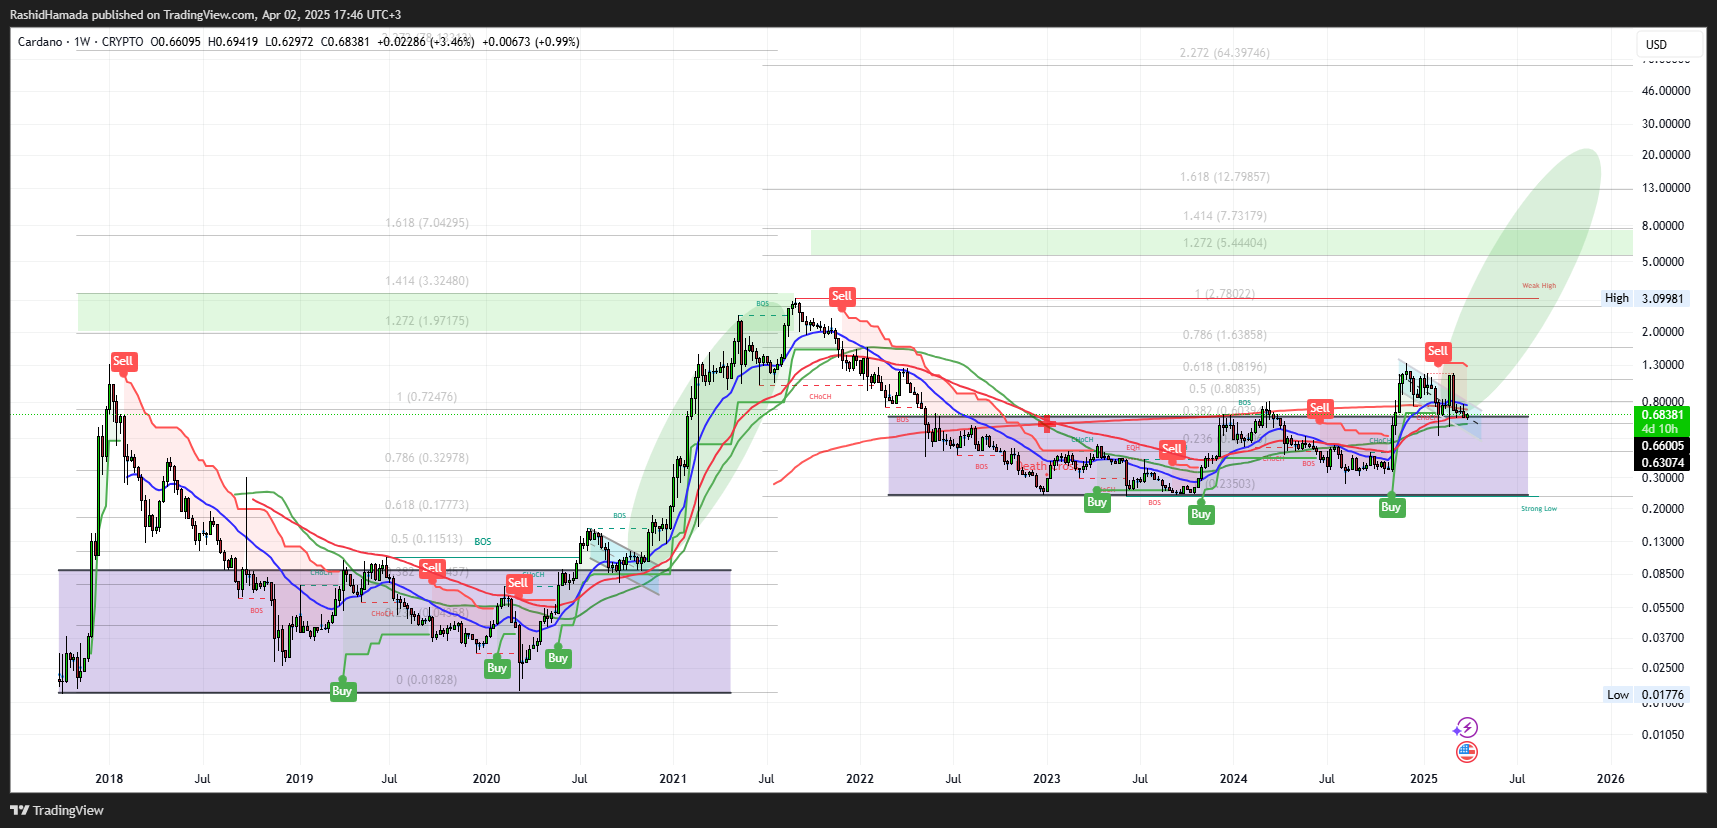Click the Fibonacci label 1.618 (12.79857)
The width and height of the screenshot is (1717, 828).
tap(1225, 177)
